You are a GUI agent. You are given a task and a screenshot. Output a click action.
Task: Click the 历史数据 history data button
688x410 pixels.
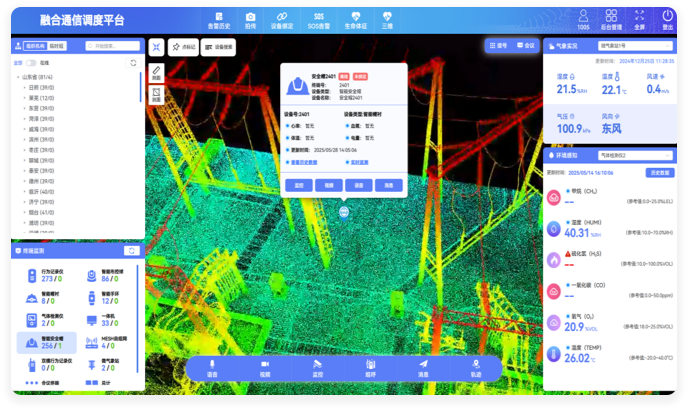(x=660, y=173)
